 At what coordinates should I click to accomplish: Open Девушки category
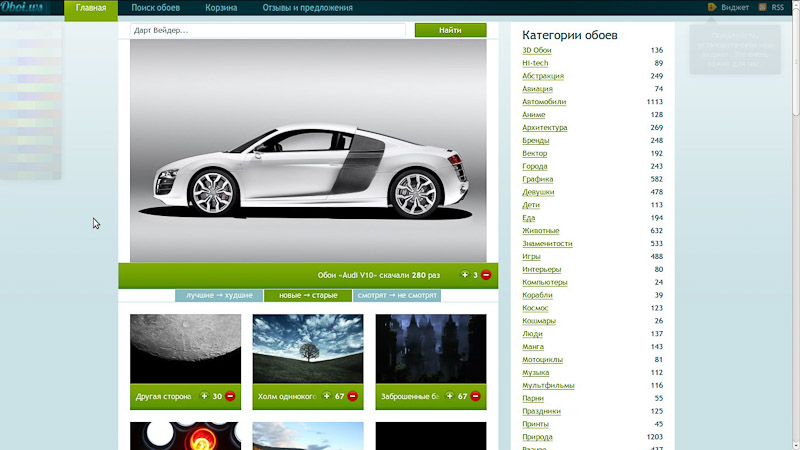pos(538,192)
